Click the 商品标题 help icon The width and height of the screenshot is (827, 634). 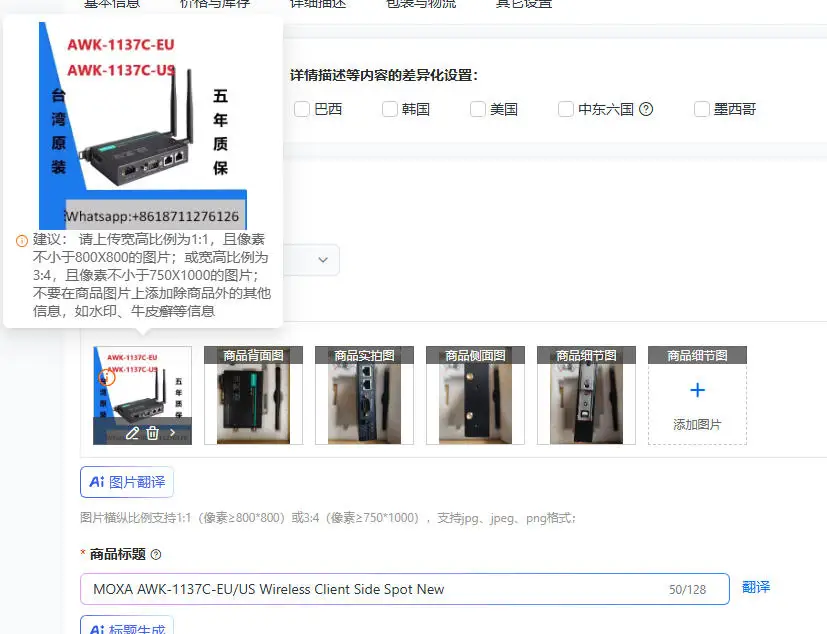pos(156,554)
